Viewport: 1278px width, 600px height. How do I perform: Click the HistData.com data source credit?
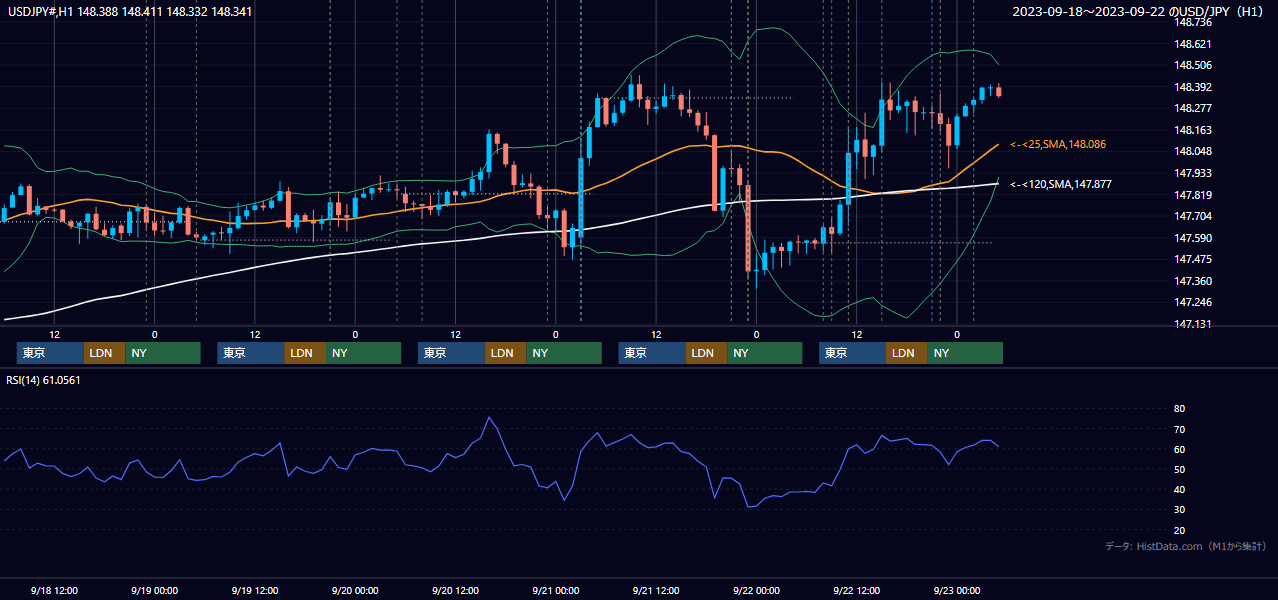coord(1186,546)
